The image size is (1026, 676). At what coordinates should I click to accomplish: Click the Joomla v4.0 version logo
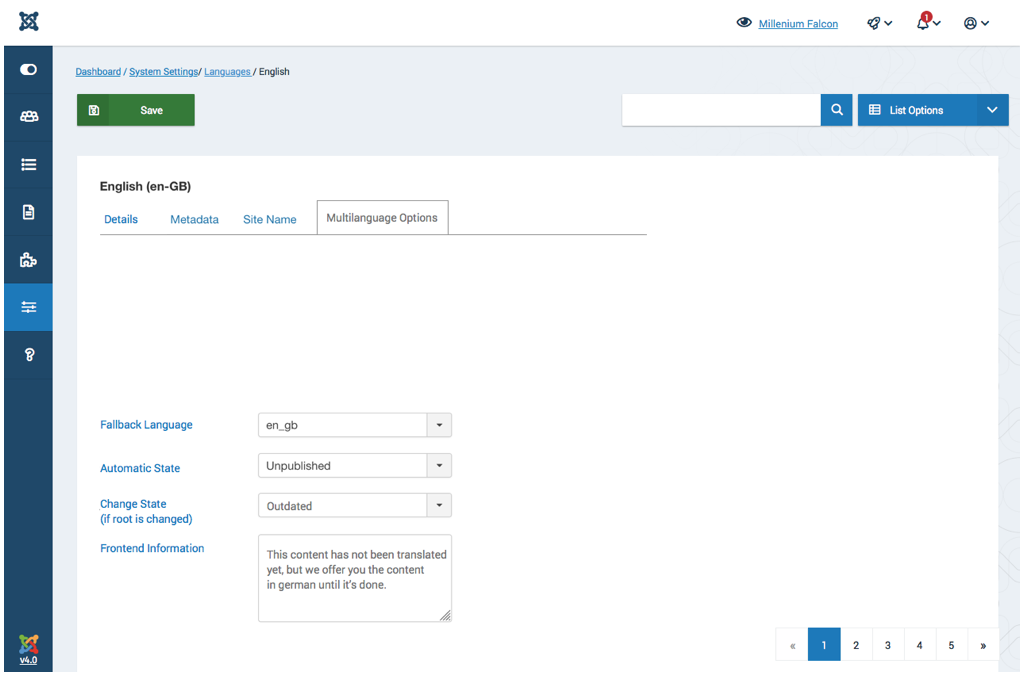tap(28, 649)
